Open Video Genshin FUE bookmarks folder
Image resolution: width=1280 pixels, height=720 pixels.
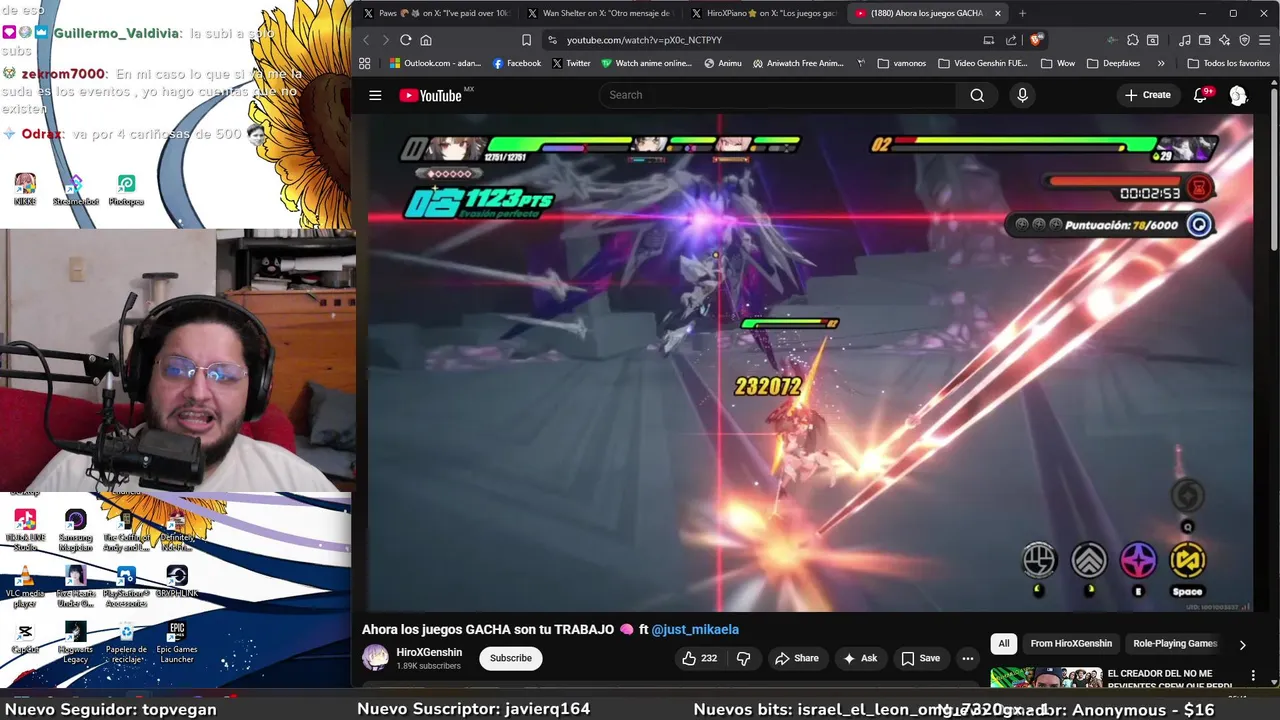tap(983, 63)
